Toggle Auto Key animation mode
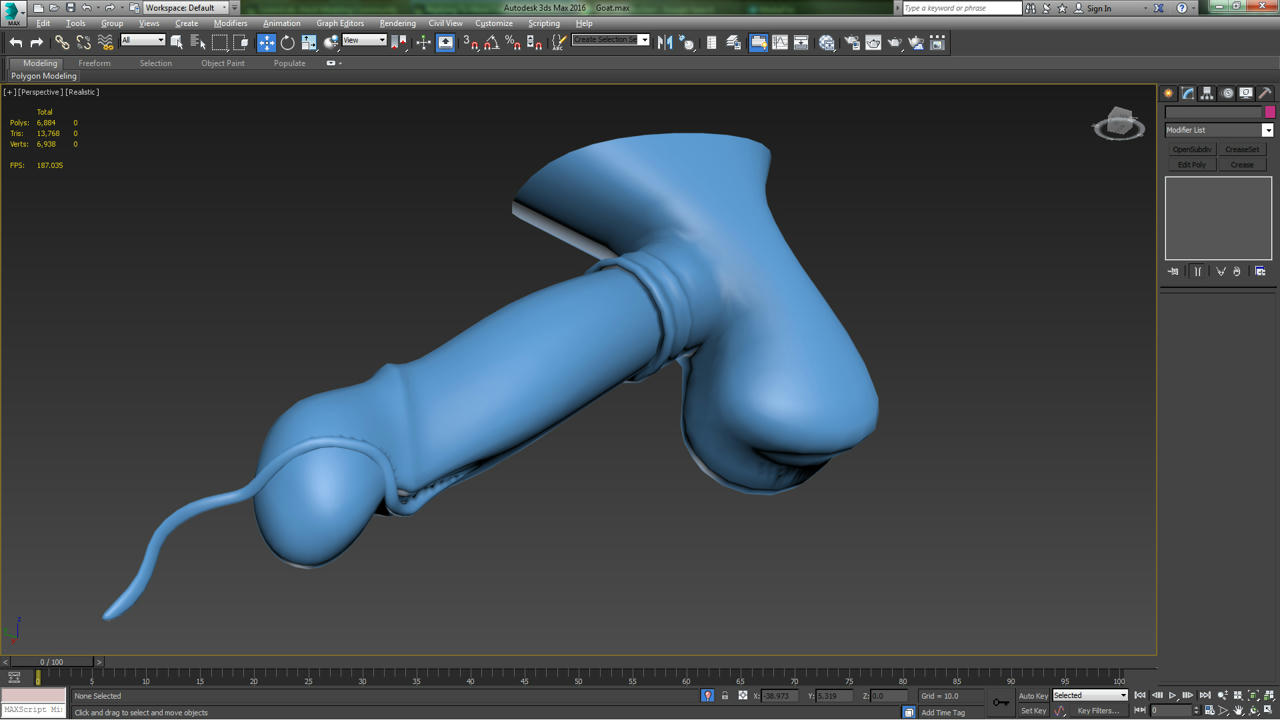This screenshot has width=1280, height=720. click(1033, 695)
